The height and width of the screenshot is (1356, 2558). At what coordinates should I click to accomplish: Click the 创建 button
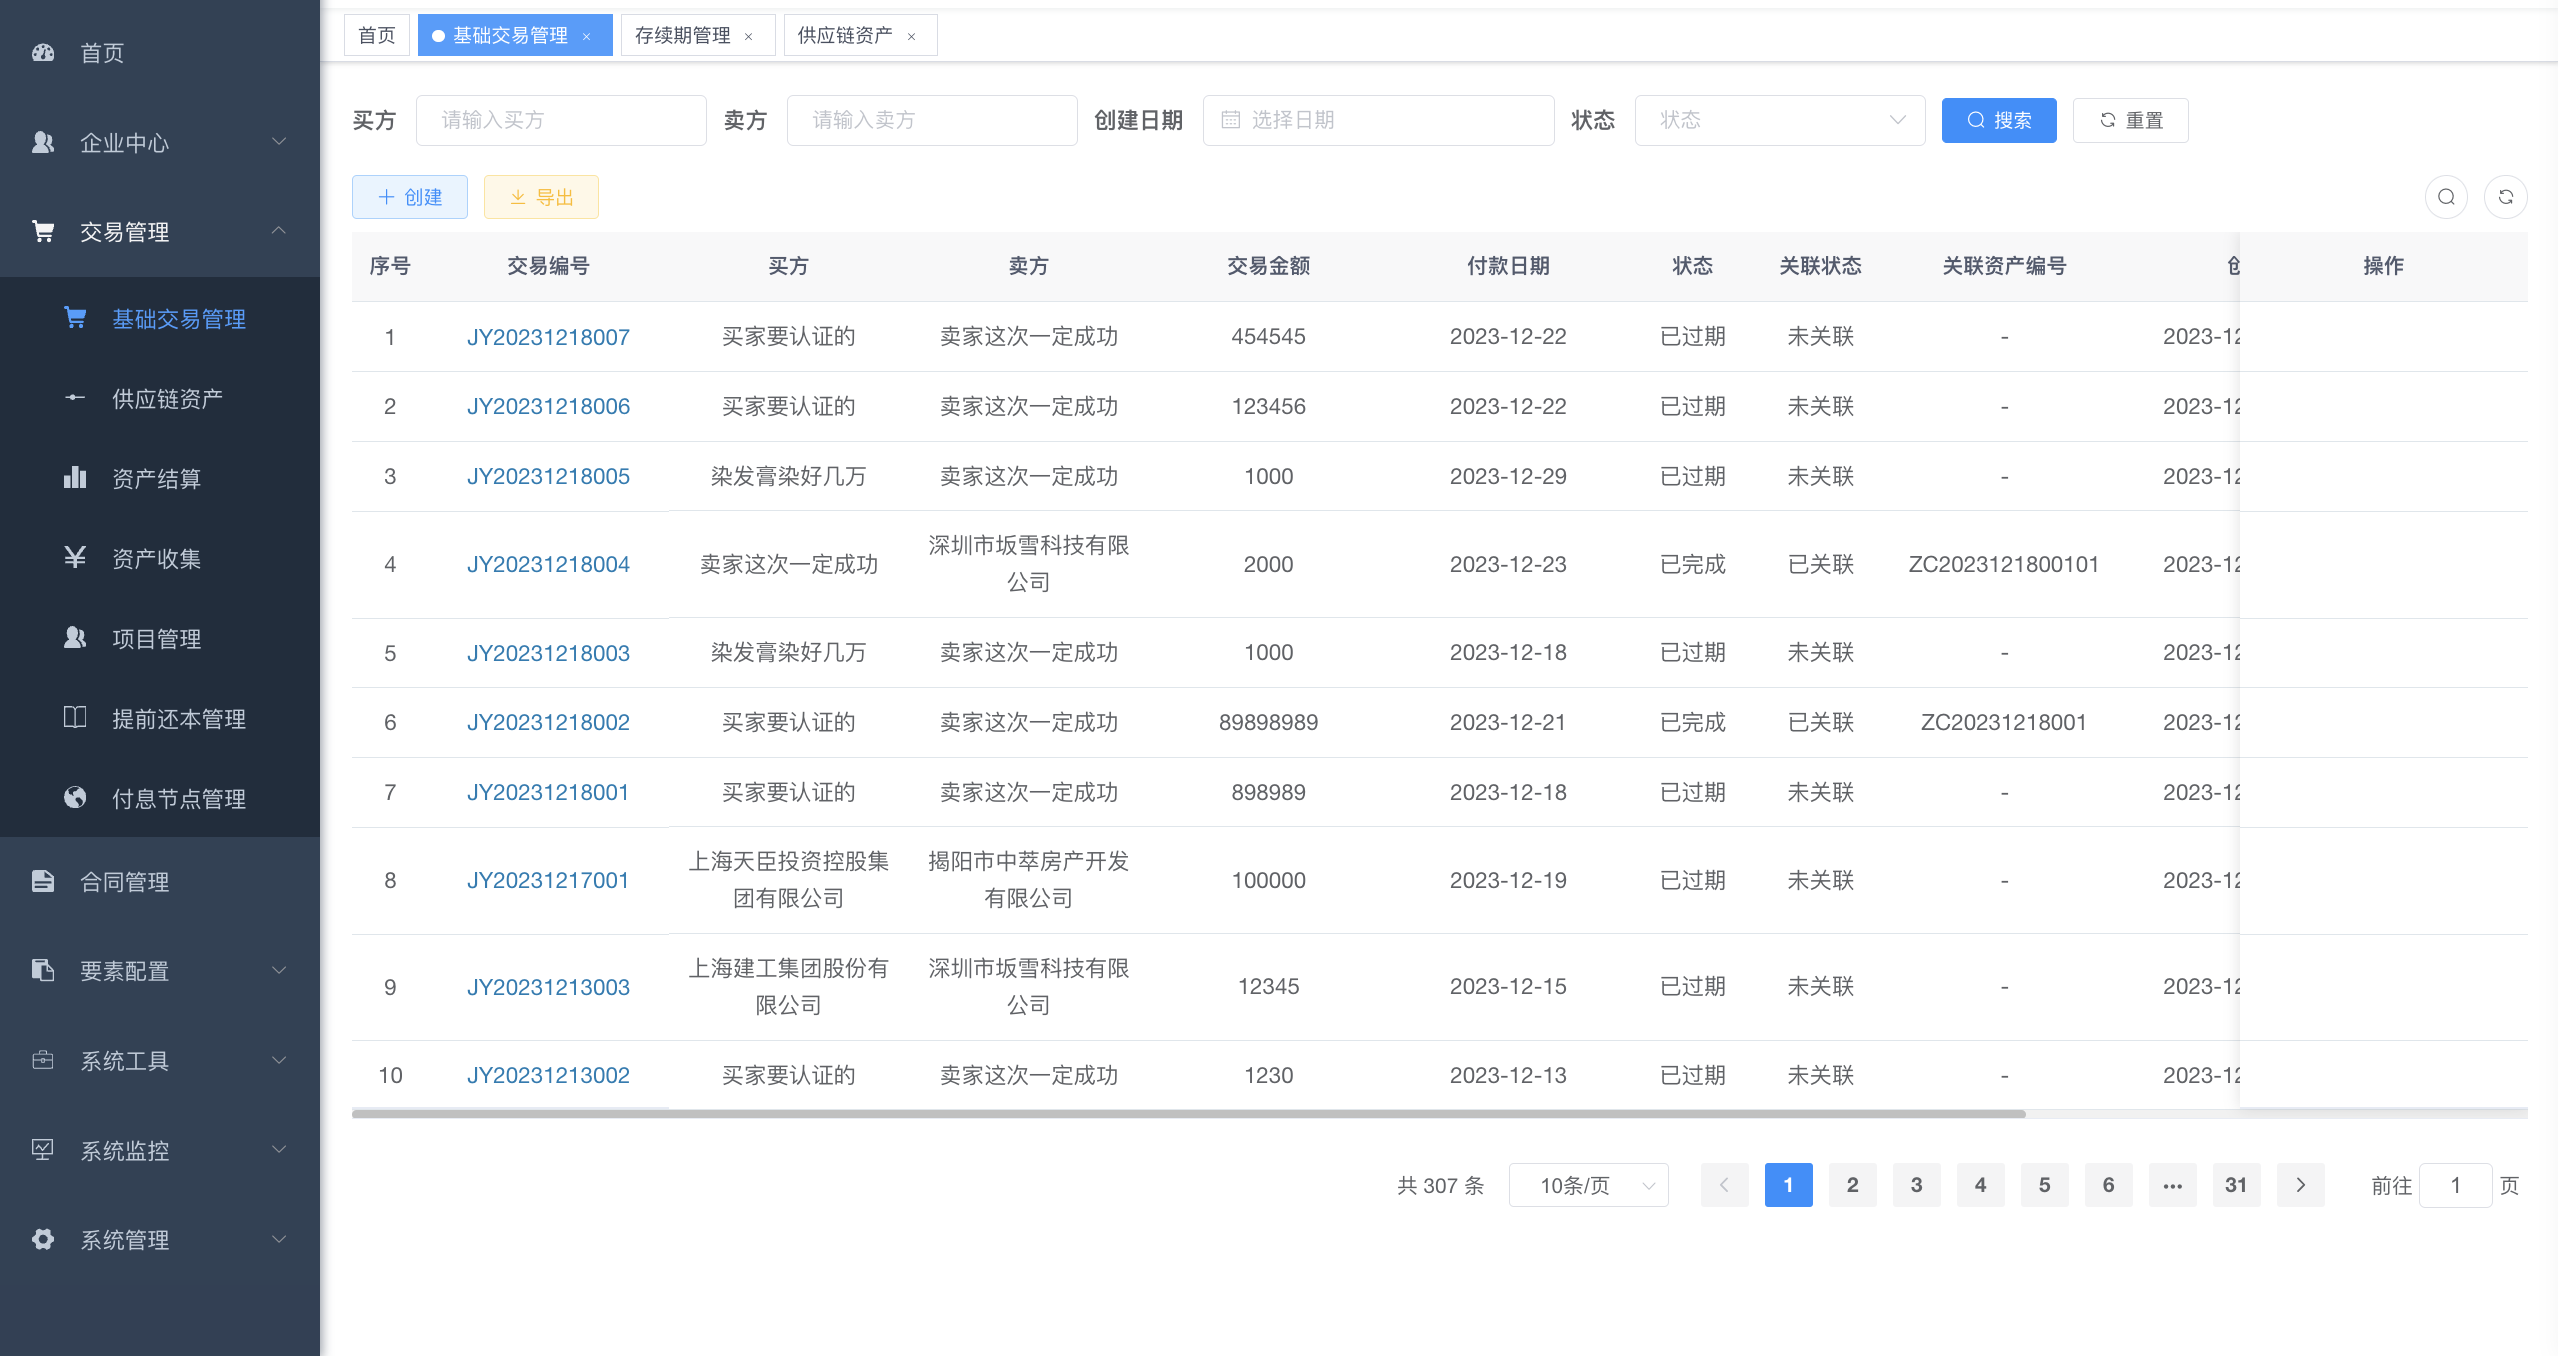pyautogui.click(x=410, y=197)
